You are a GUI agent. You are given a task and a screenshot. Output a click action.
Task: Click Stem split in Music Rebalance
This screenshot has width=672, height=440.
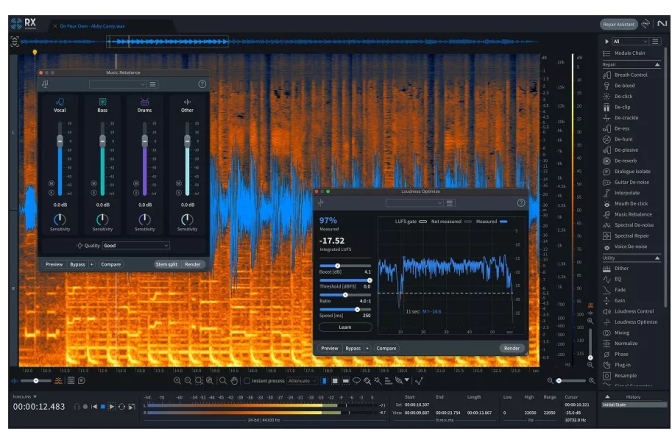coord(166,264)
